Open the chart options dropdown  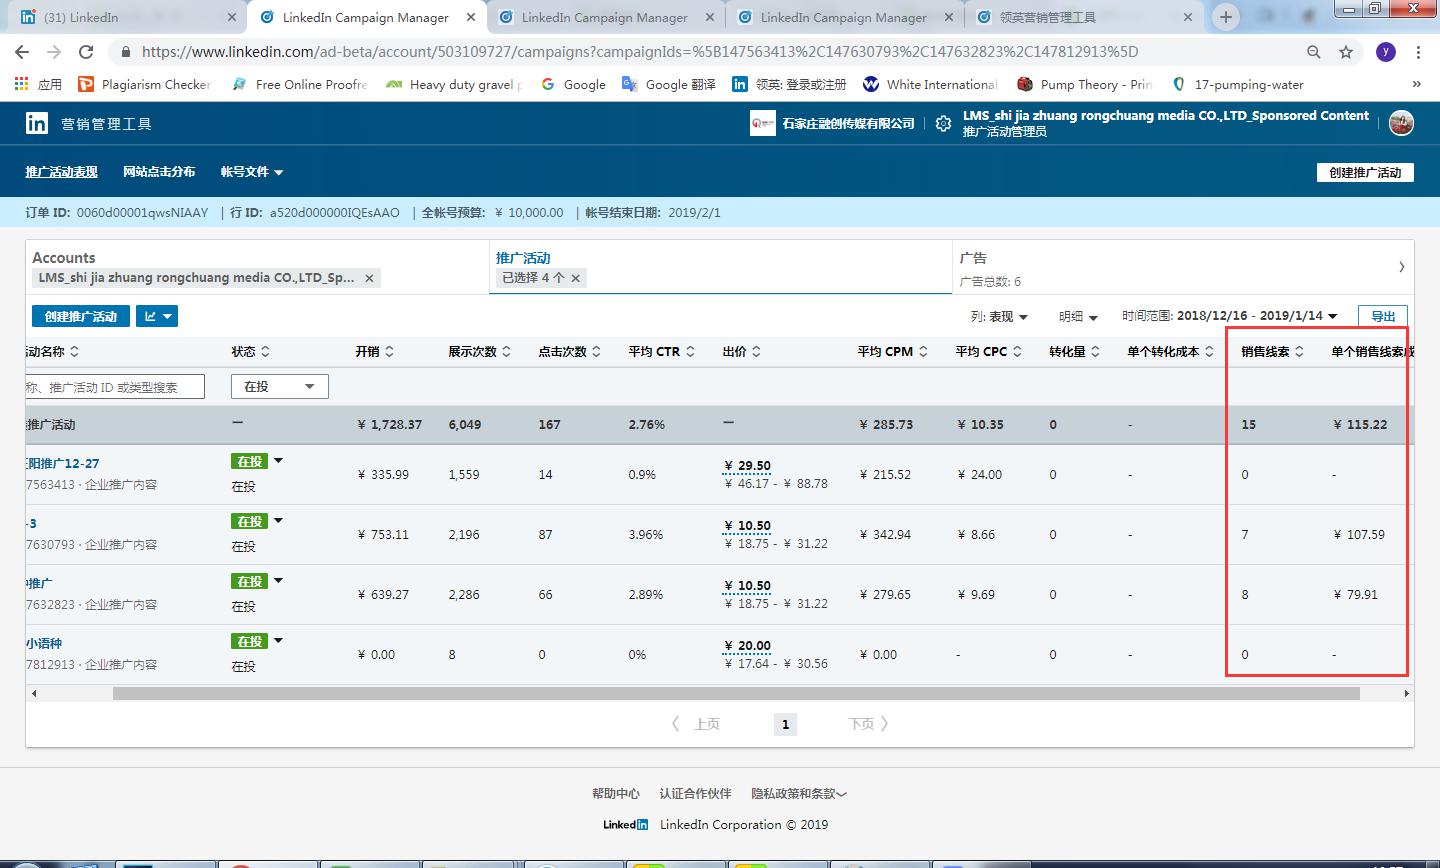pos(157,316)
